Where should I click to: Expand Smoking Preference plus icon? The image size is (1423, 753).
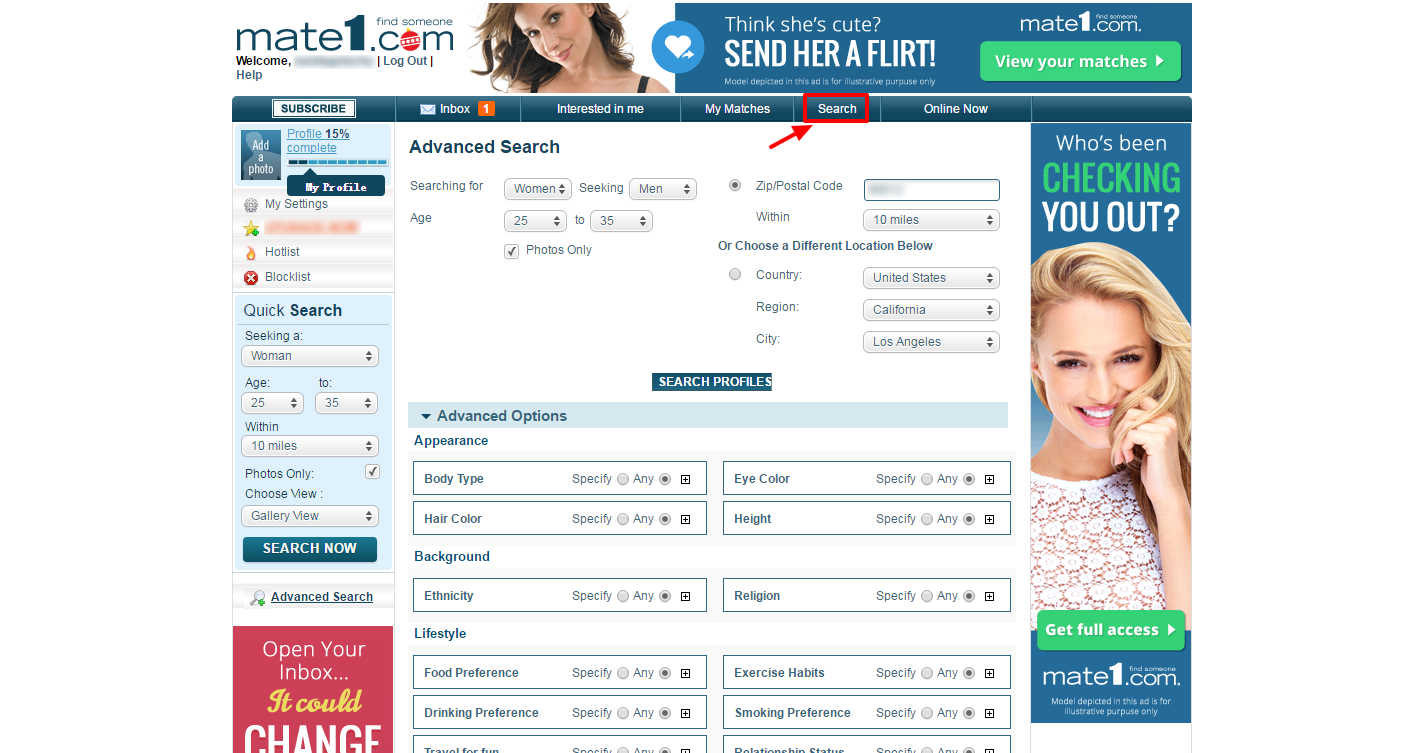point(990,714)
